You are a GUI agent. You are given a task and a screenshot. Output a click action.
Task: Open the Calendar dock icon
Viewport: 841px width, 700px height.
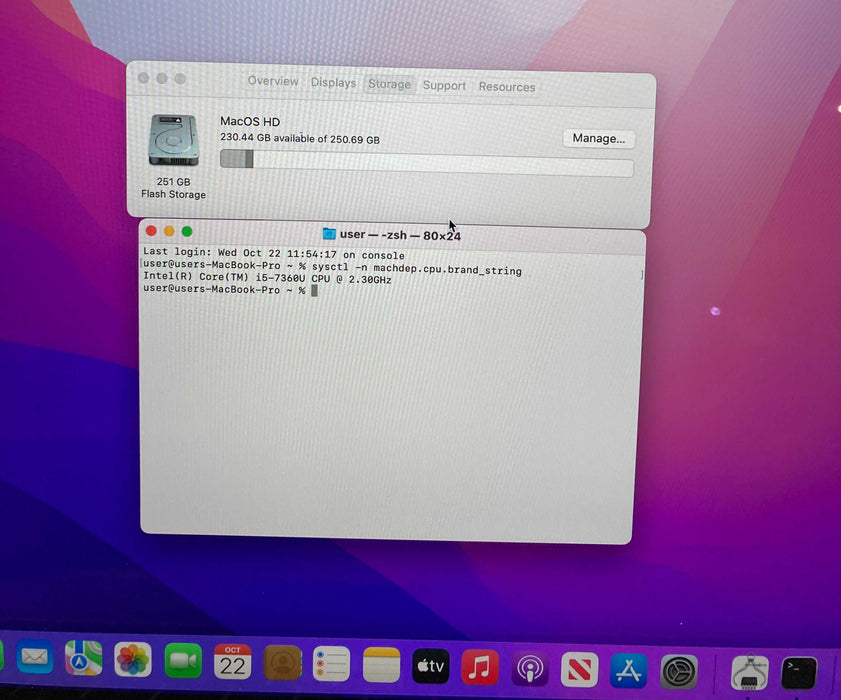point(232,662)
